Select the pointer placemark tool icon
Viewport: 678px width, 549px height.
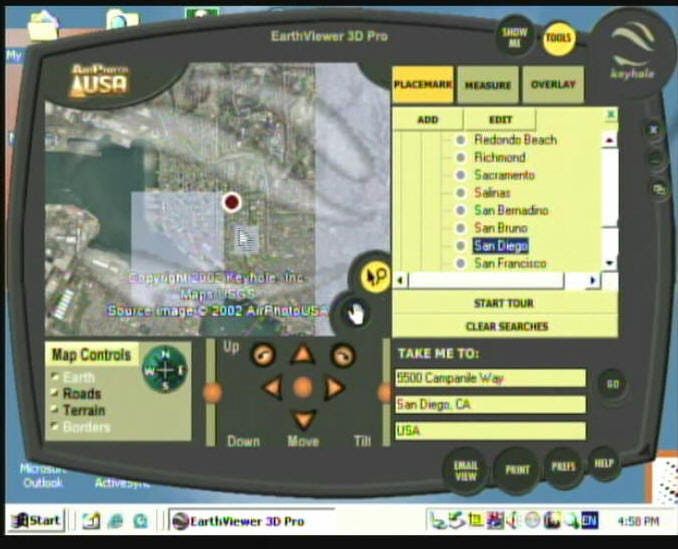pyautogui.click(x=375, y=276)
